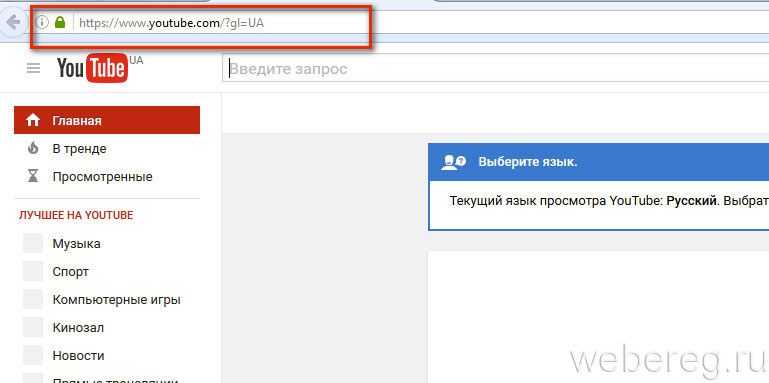
Task: Click the browser back arrow button
Action: point(13,23)
